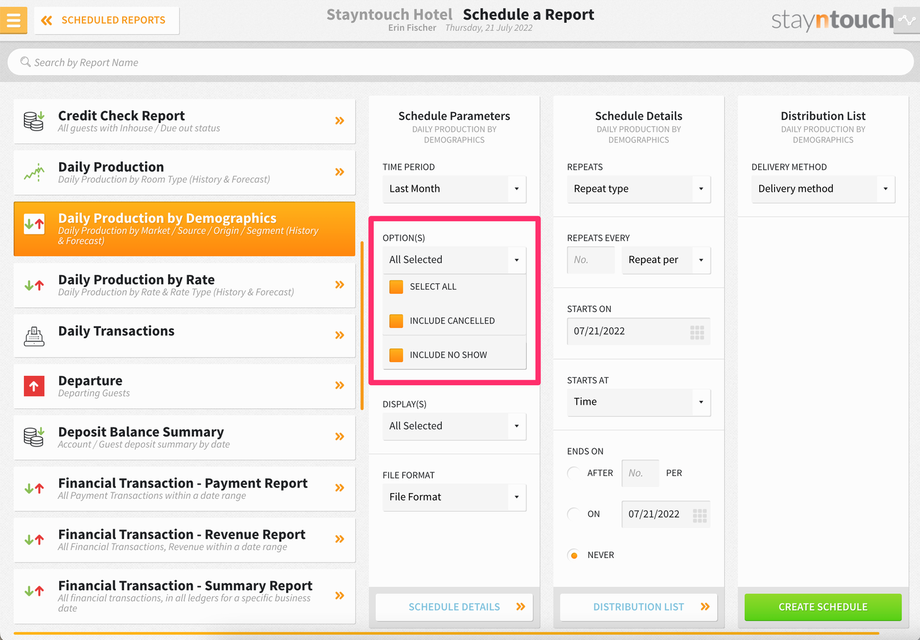Select Daily Production by Demographics report
Screen dimensions: 920x640
pos(184,229)
